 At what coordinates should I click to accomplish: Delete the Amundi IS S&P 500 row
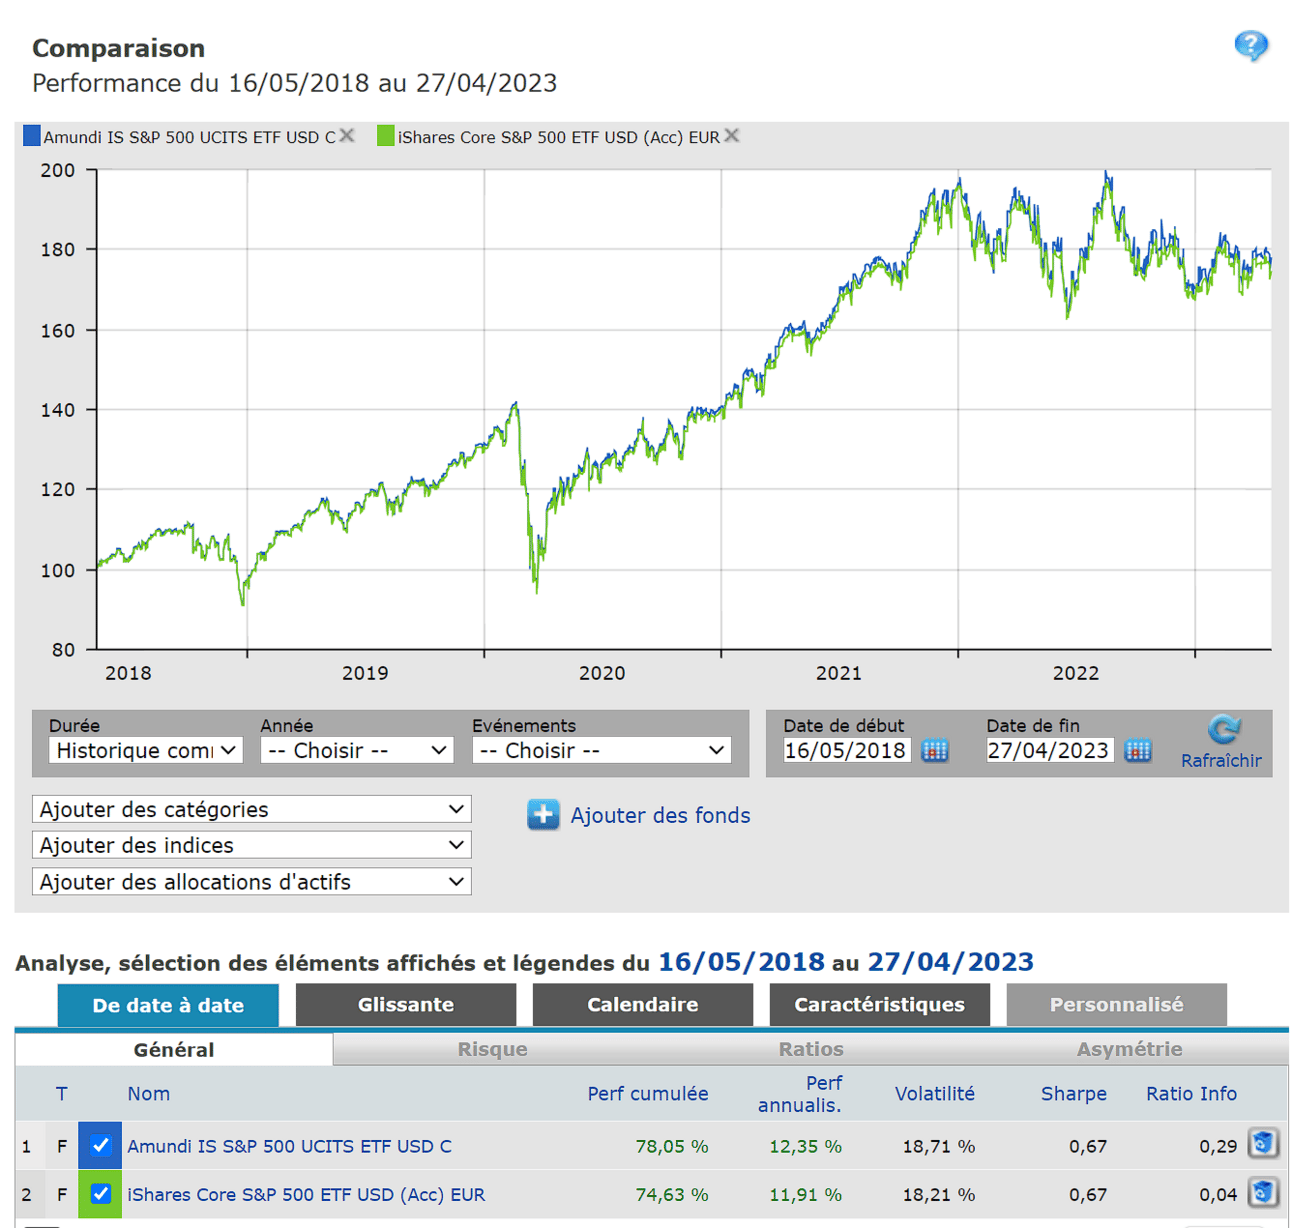1263,1144
